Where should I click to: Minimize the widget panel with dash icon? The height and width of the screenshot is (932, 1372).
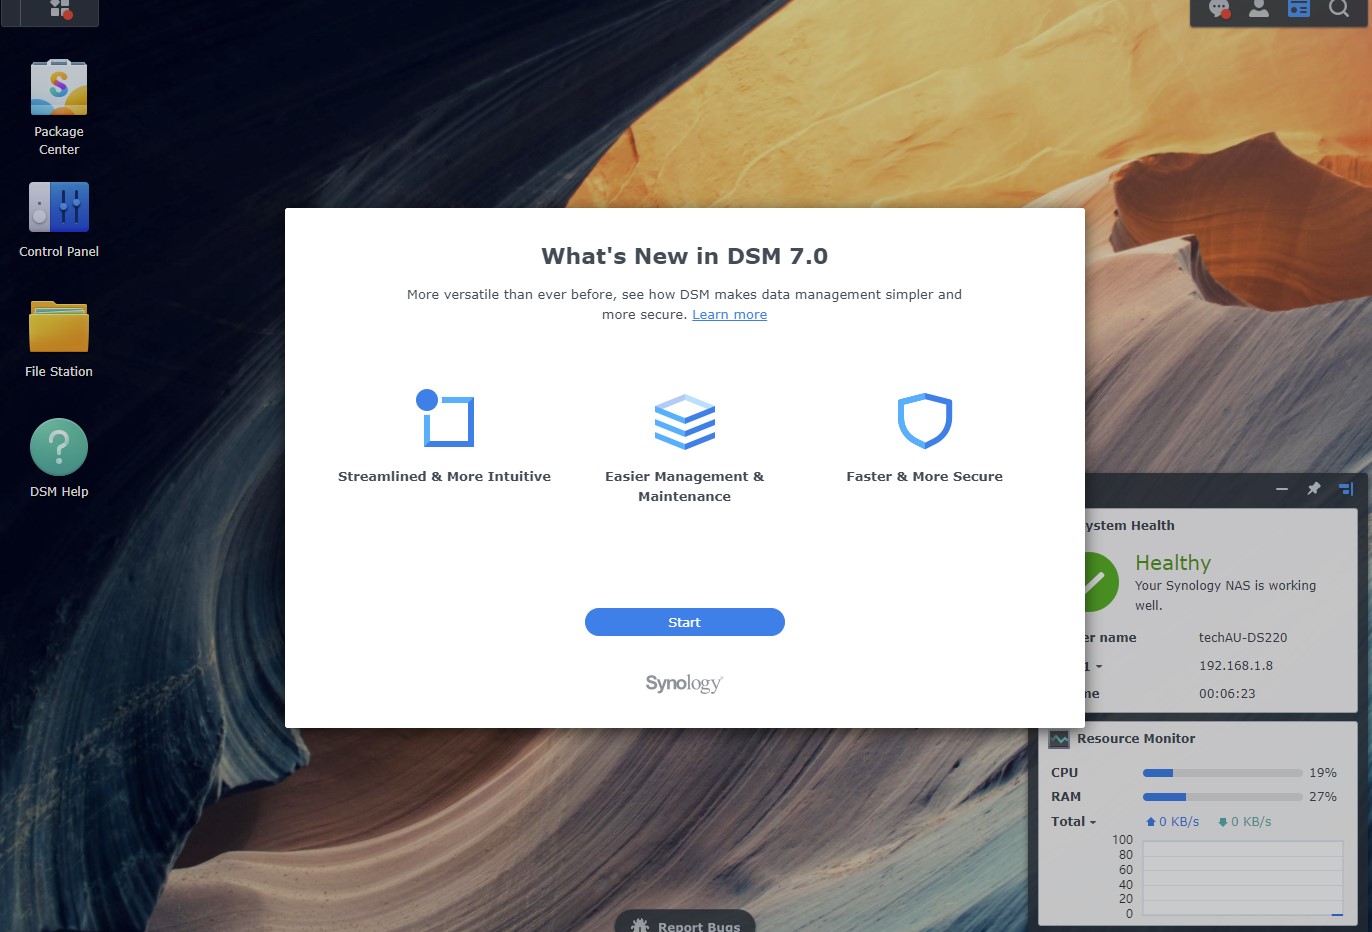coord(1282,489)
